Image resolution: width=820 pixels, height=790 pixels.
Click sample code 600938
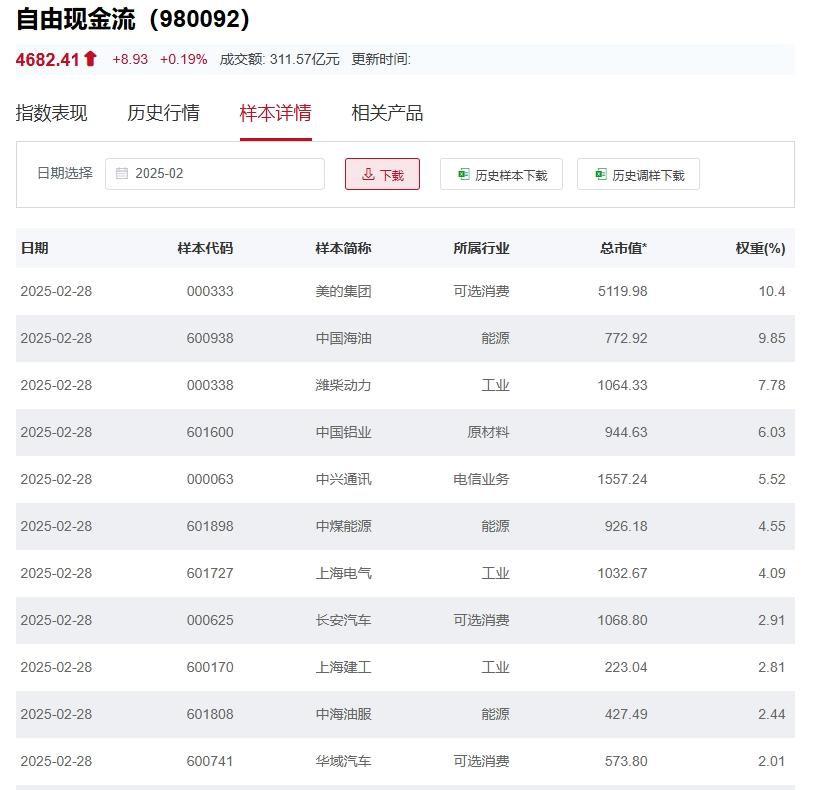coord(210,338)
